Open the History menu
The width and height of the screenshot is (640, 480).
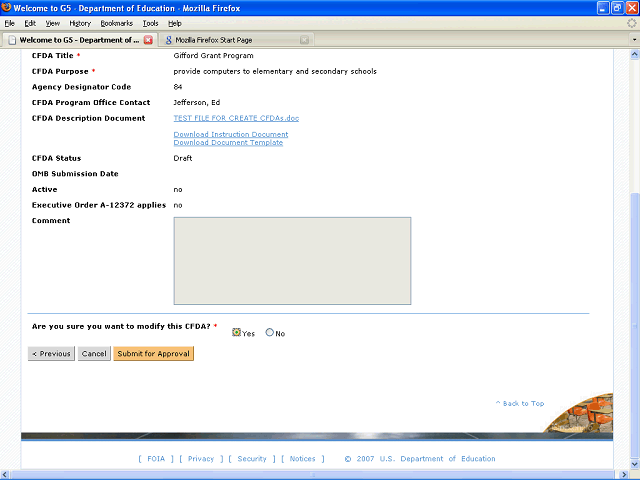(x=80, y=23)
